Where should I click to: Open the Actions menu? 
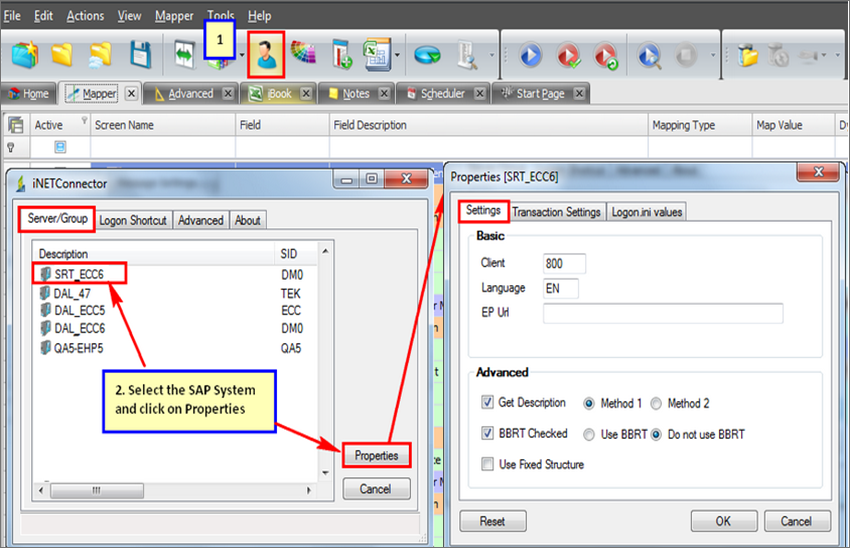tap(85, 16)
